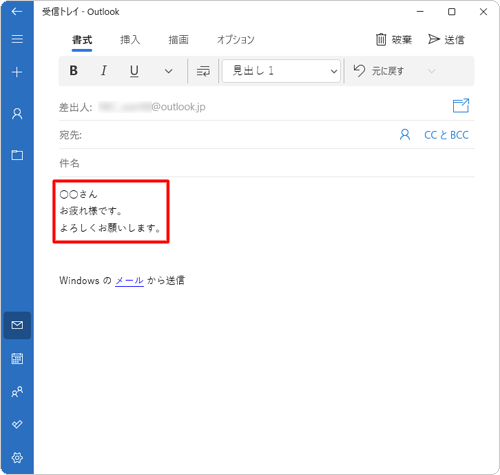Click sender address @outlook.jp
This screenshot has width=500, height=475.
coord(178,107)
